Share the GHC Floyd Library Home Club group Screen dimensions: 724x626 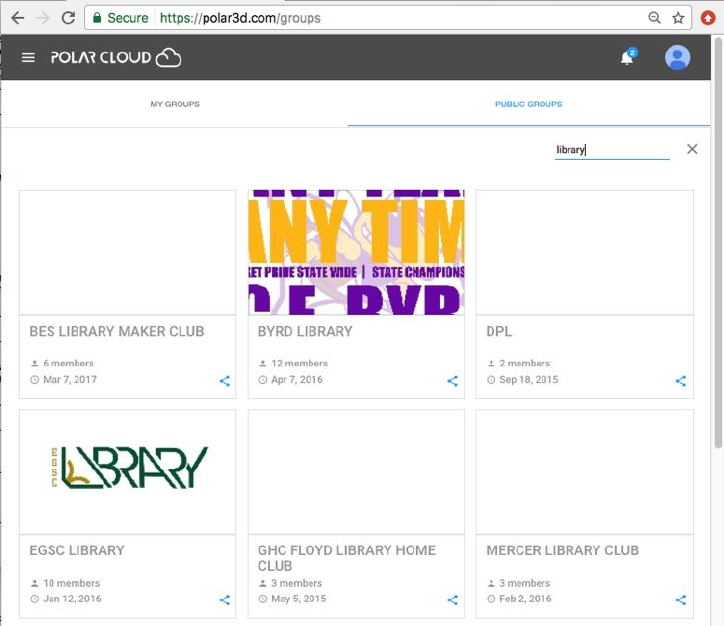[452, 600]
